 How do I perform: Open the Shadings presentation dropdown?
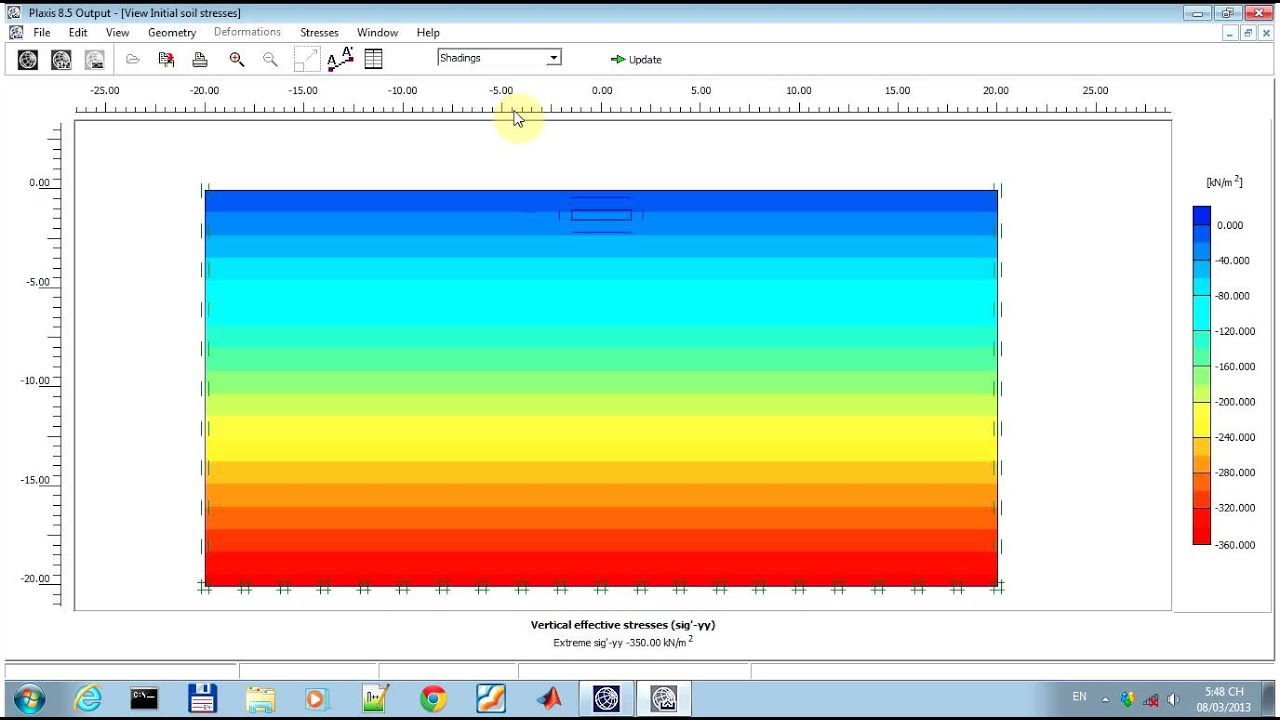pos(499,58)
